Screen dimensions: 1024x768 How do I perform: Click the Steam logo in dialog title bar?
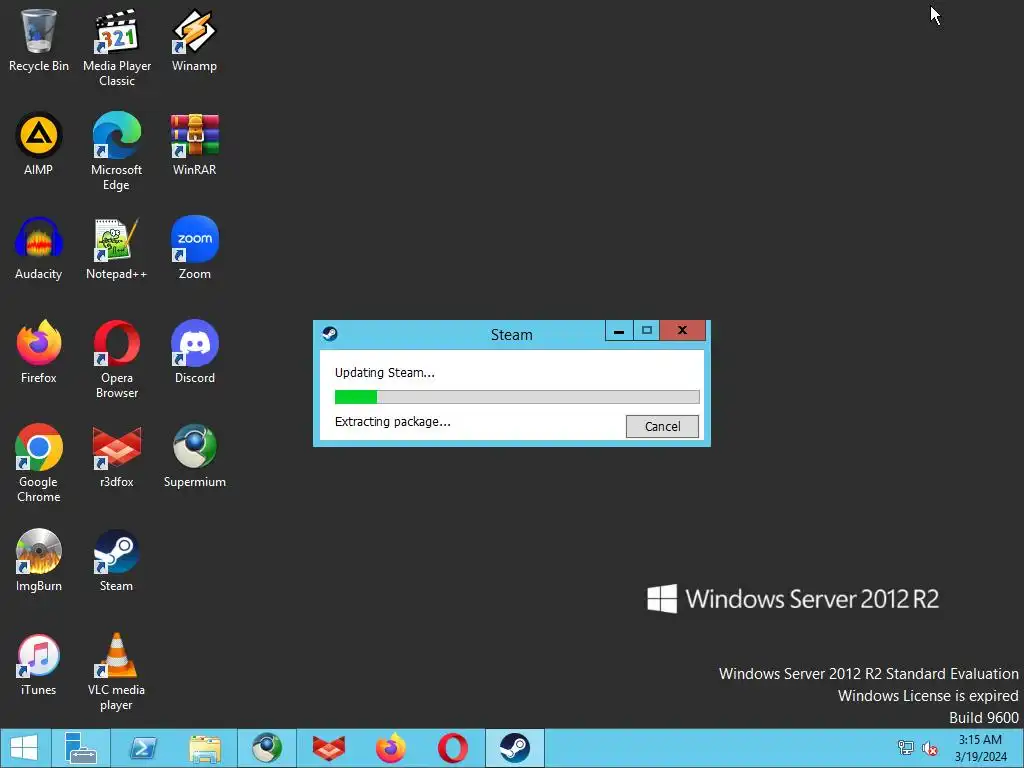coord(330,334)
